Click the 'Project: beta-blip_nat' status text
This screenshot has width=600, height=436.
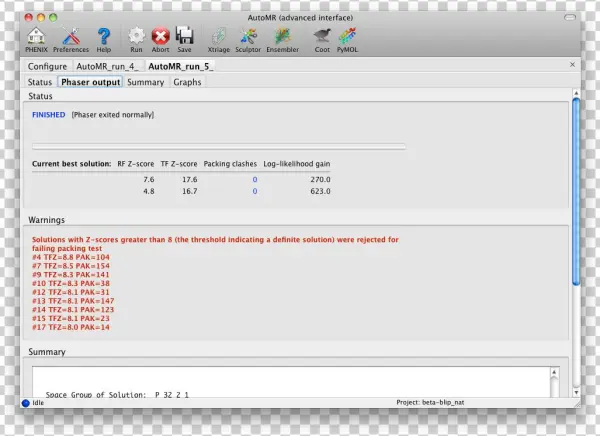(430, 403)
